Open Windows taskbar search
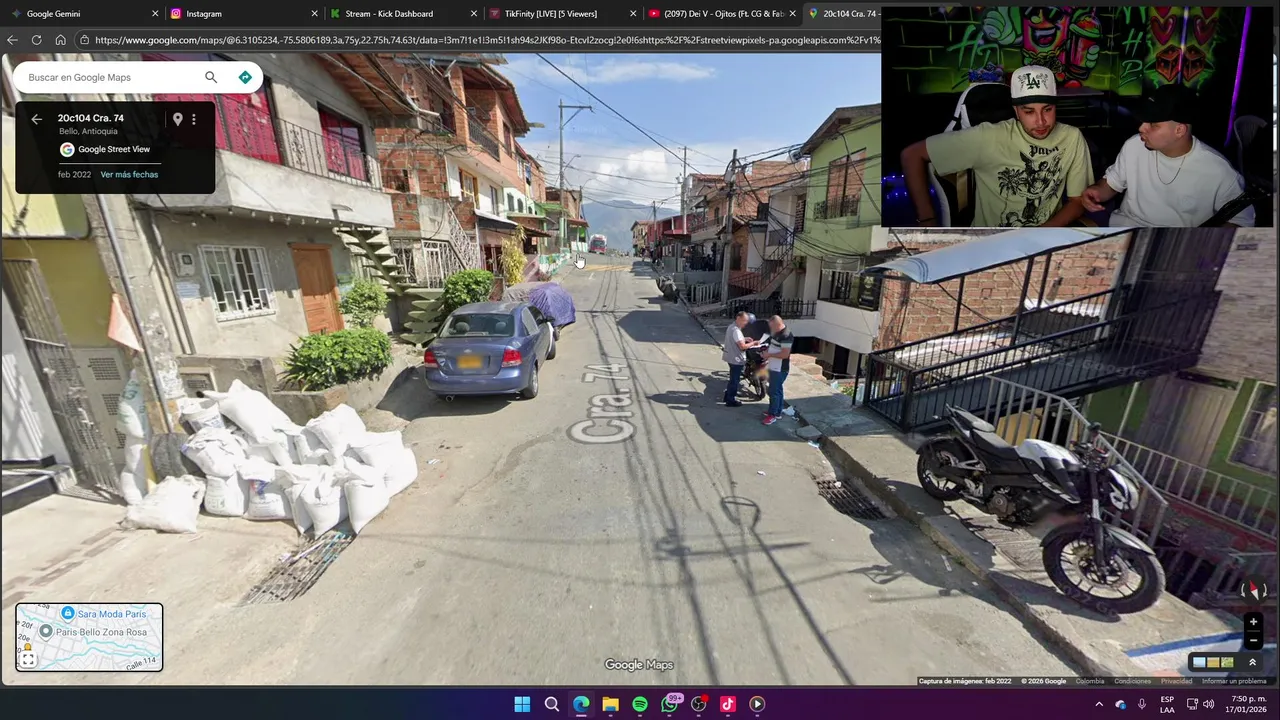Viewport: 1280px width, 720px height. tap(551, 704)
